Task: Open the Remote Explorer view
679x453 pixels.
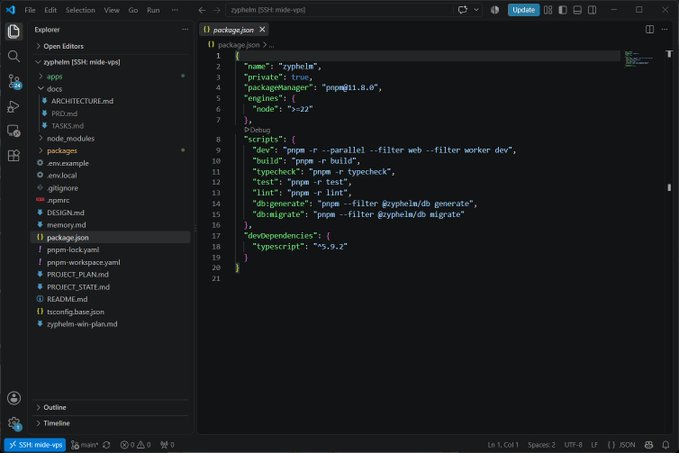Action: [13, 131]
